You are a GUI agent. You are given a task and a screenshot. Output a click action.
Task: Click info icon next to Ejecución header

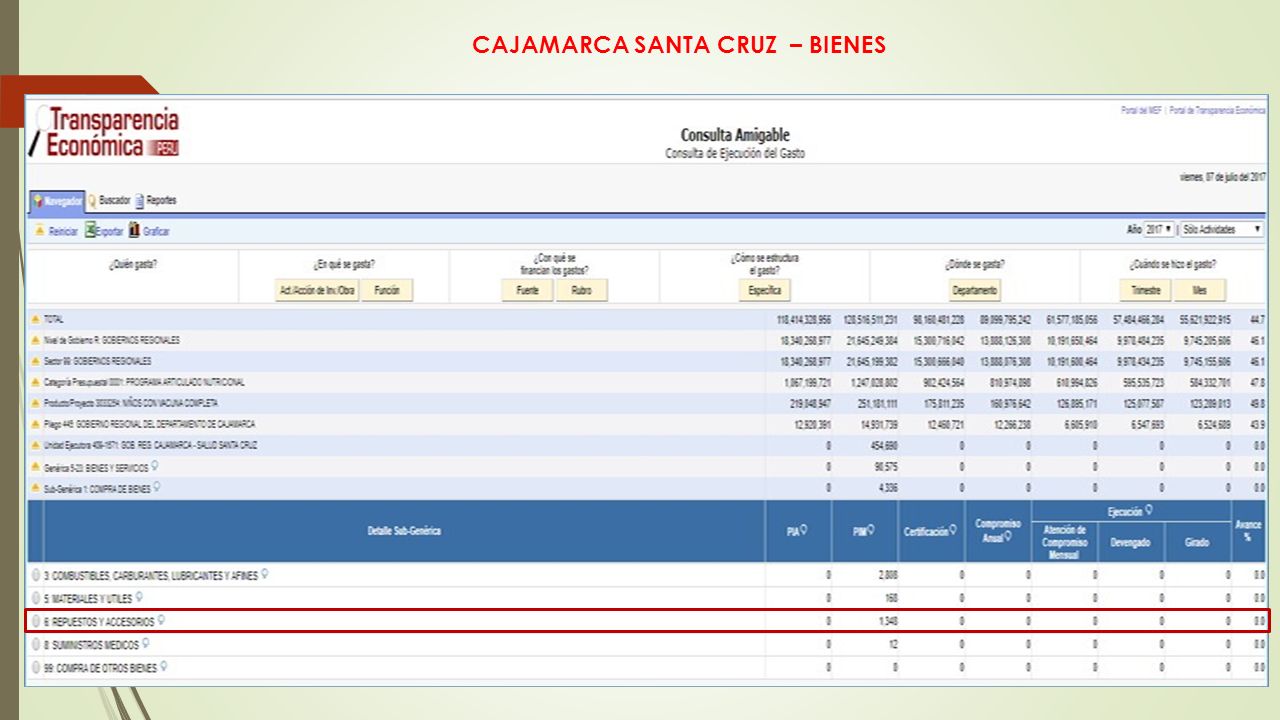point(1149,510)
